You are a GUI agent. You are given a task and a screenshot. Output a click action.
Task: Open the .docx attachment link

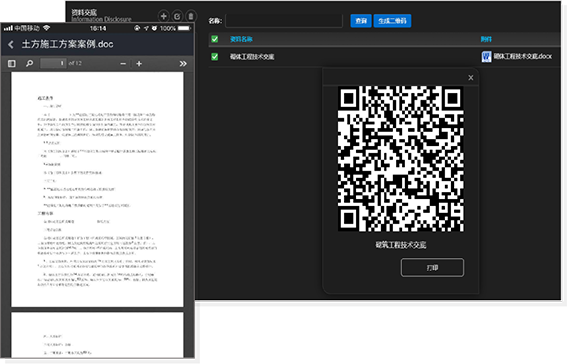523,56
